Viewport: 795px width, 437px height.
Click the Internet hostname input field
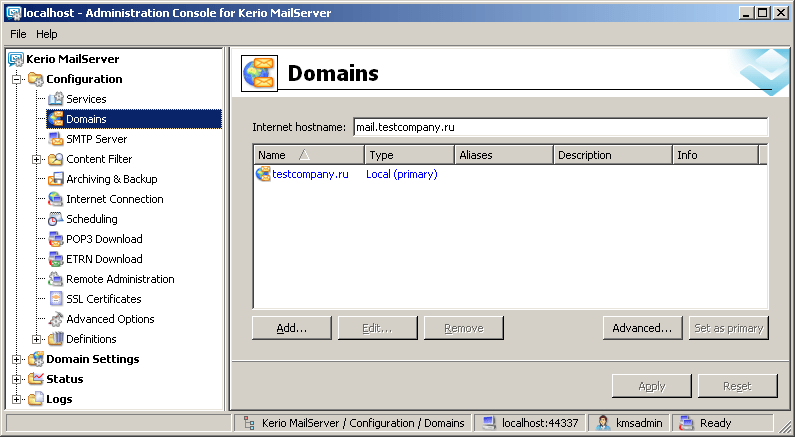point(561,127)
